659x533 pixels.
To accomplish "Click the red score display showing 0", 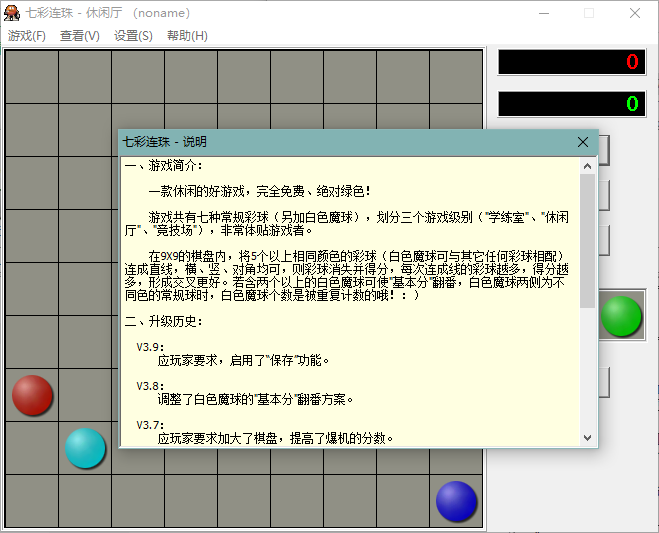I will pos(572,62).
